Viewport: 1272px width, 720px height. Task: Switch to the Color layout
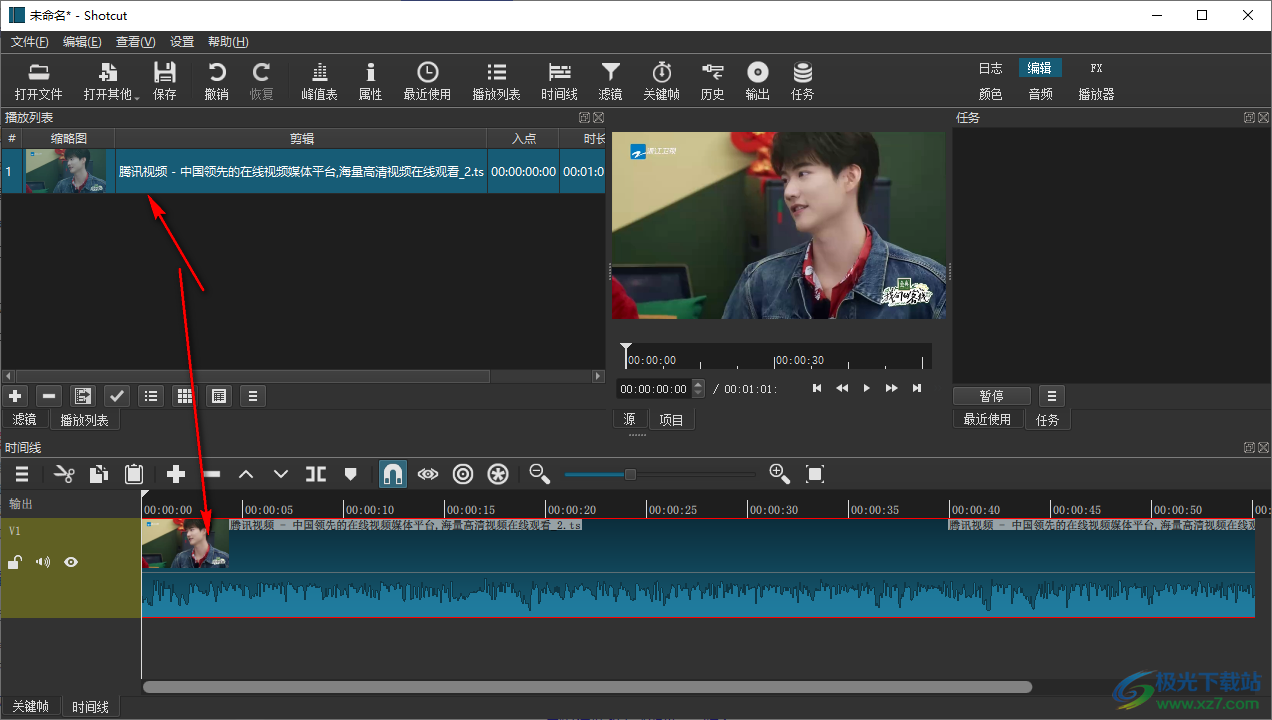(x=990, y=94)
